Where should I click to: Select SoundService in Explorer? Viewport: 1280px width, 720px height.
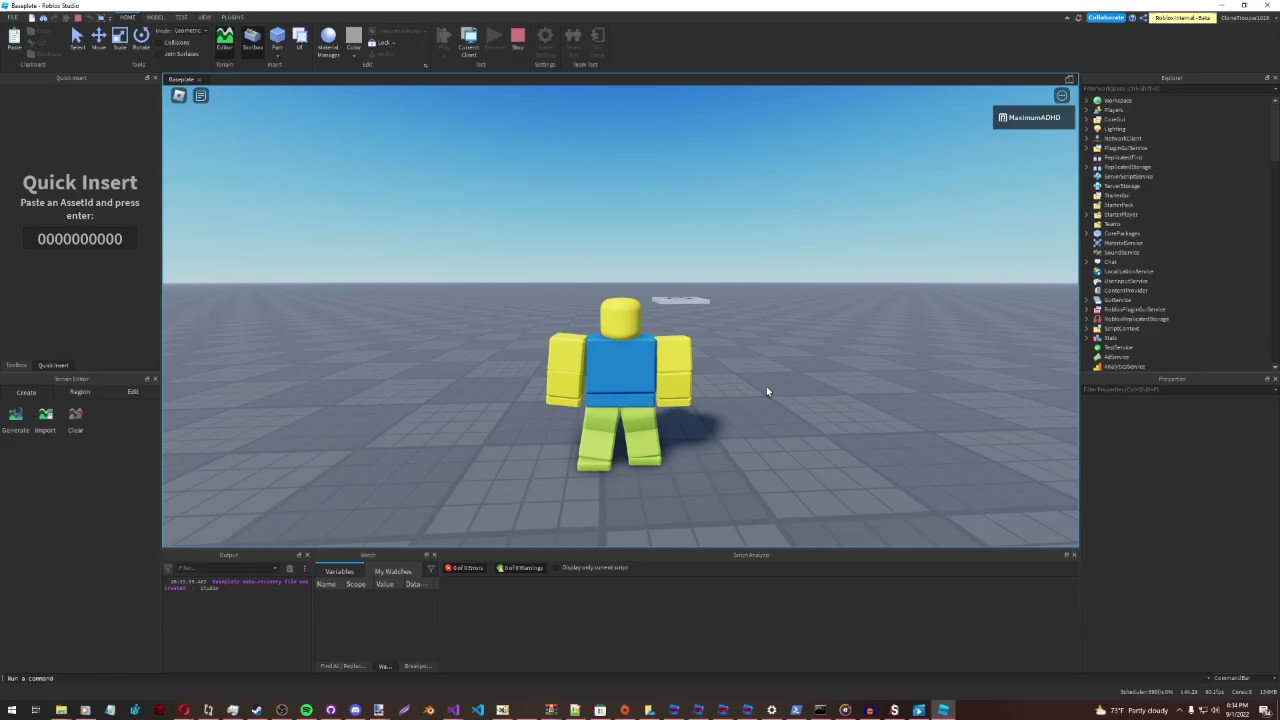(x=1121, y=252)
